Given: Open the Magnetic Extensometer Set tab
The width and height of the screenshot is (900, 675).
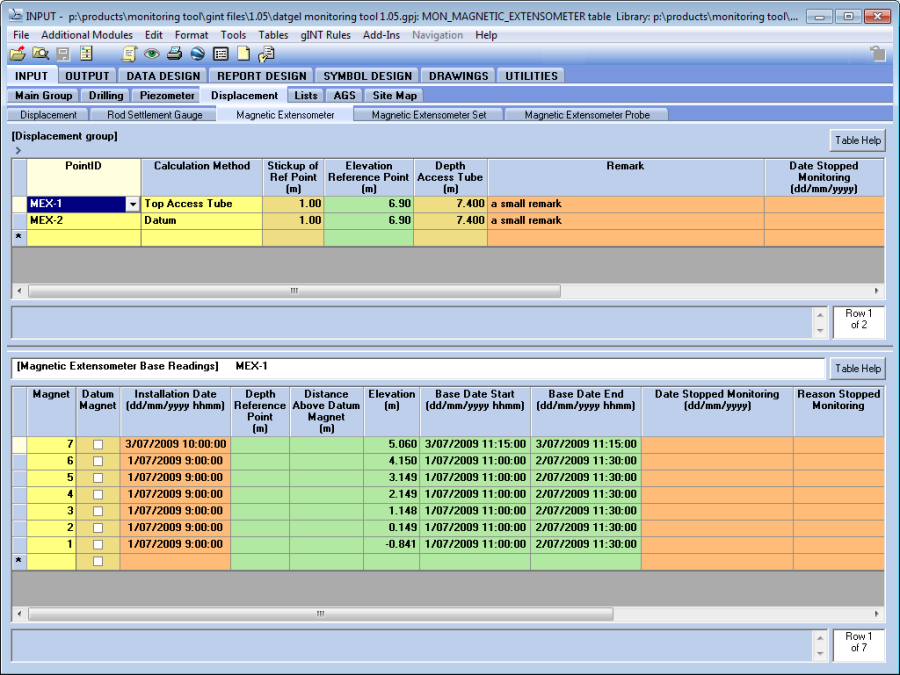Looking at the screenshot, I should click(x=428, y=115).
